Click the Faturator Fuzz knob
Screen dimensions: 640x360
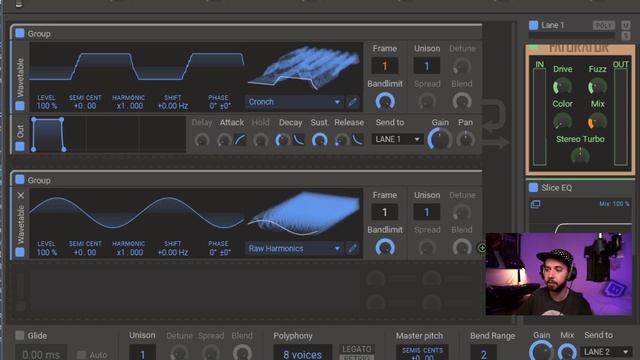[x=597, y=86]
